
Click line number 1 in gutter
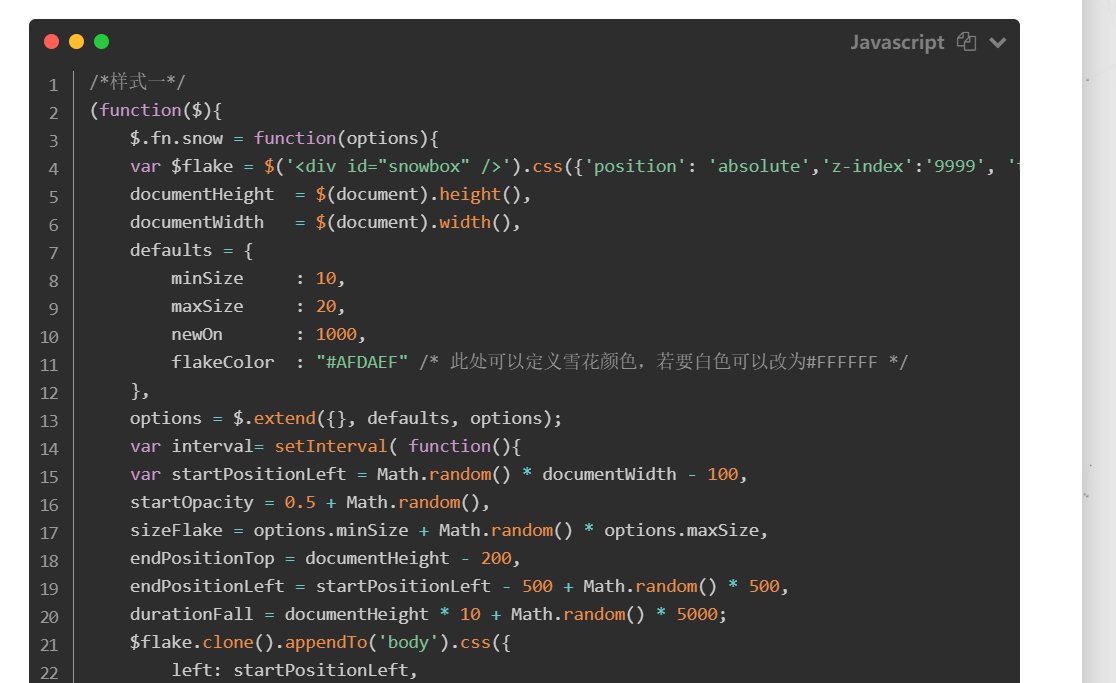pyautogui.click(x=53, y=85)
